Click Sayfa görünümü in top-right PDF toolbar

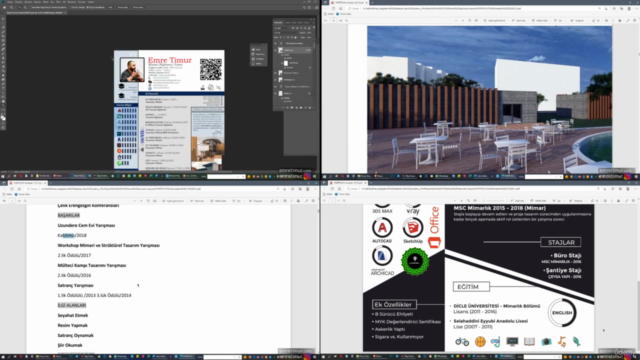point(494,20)
